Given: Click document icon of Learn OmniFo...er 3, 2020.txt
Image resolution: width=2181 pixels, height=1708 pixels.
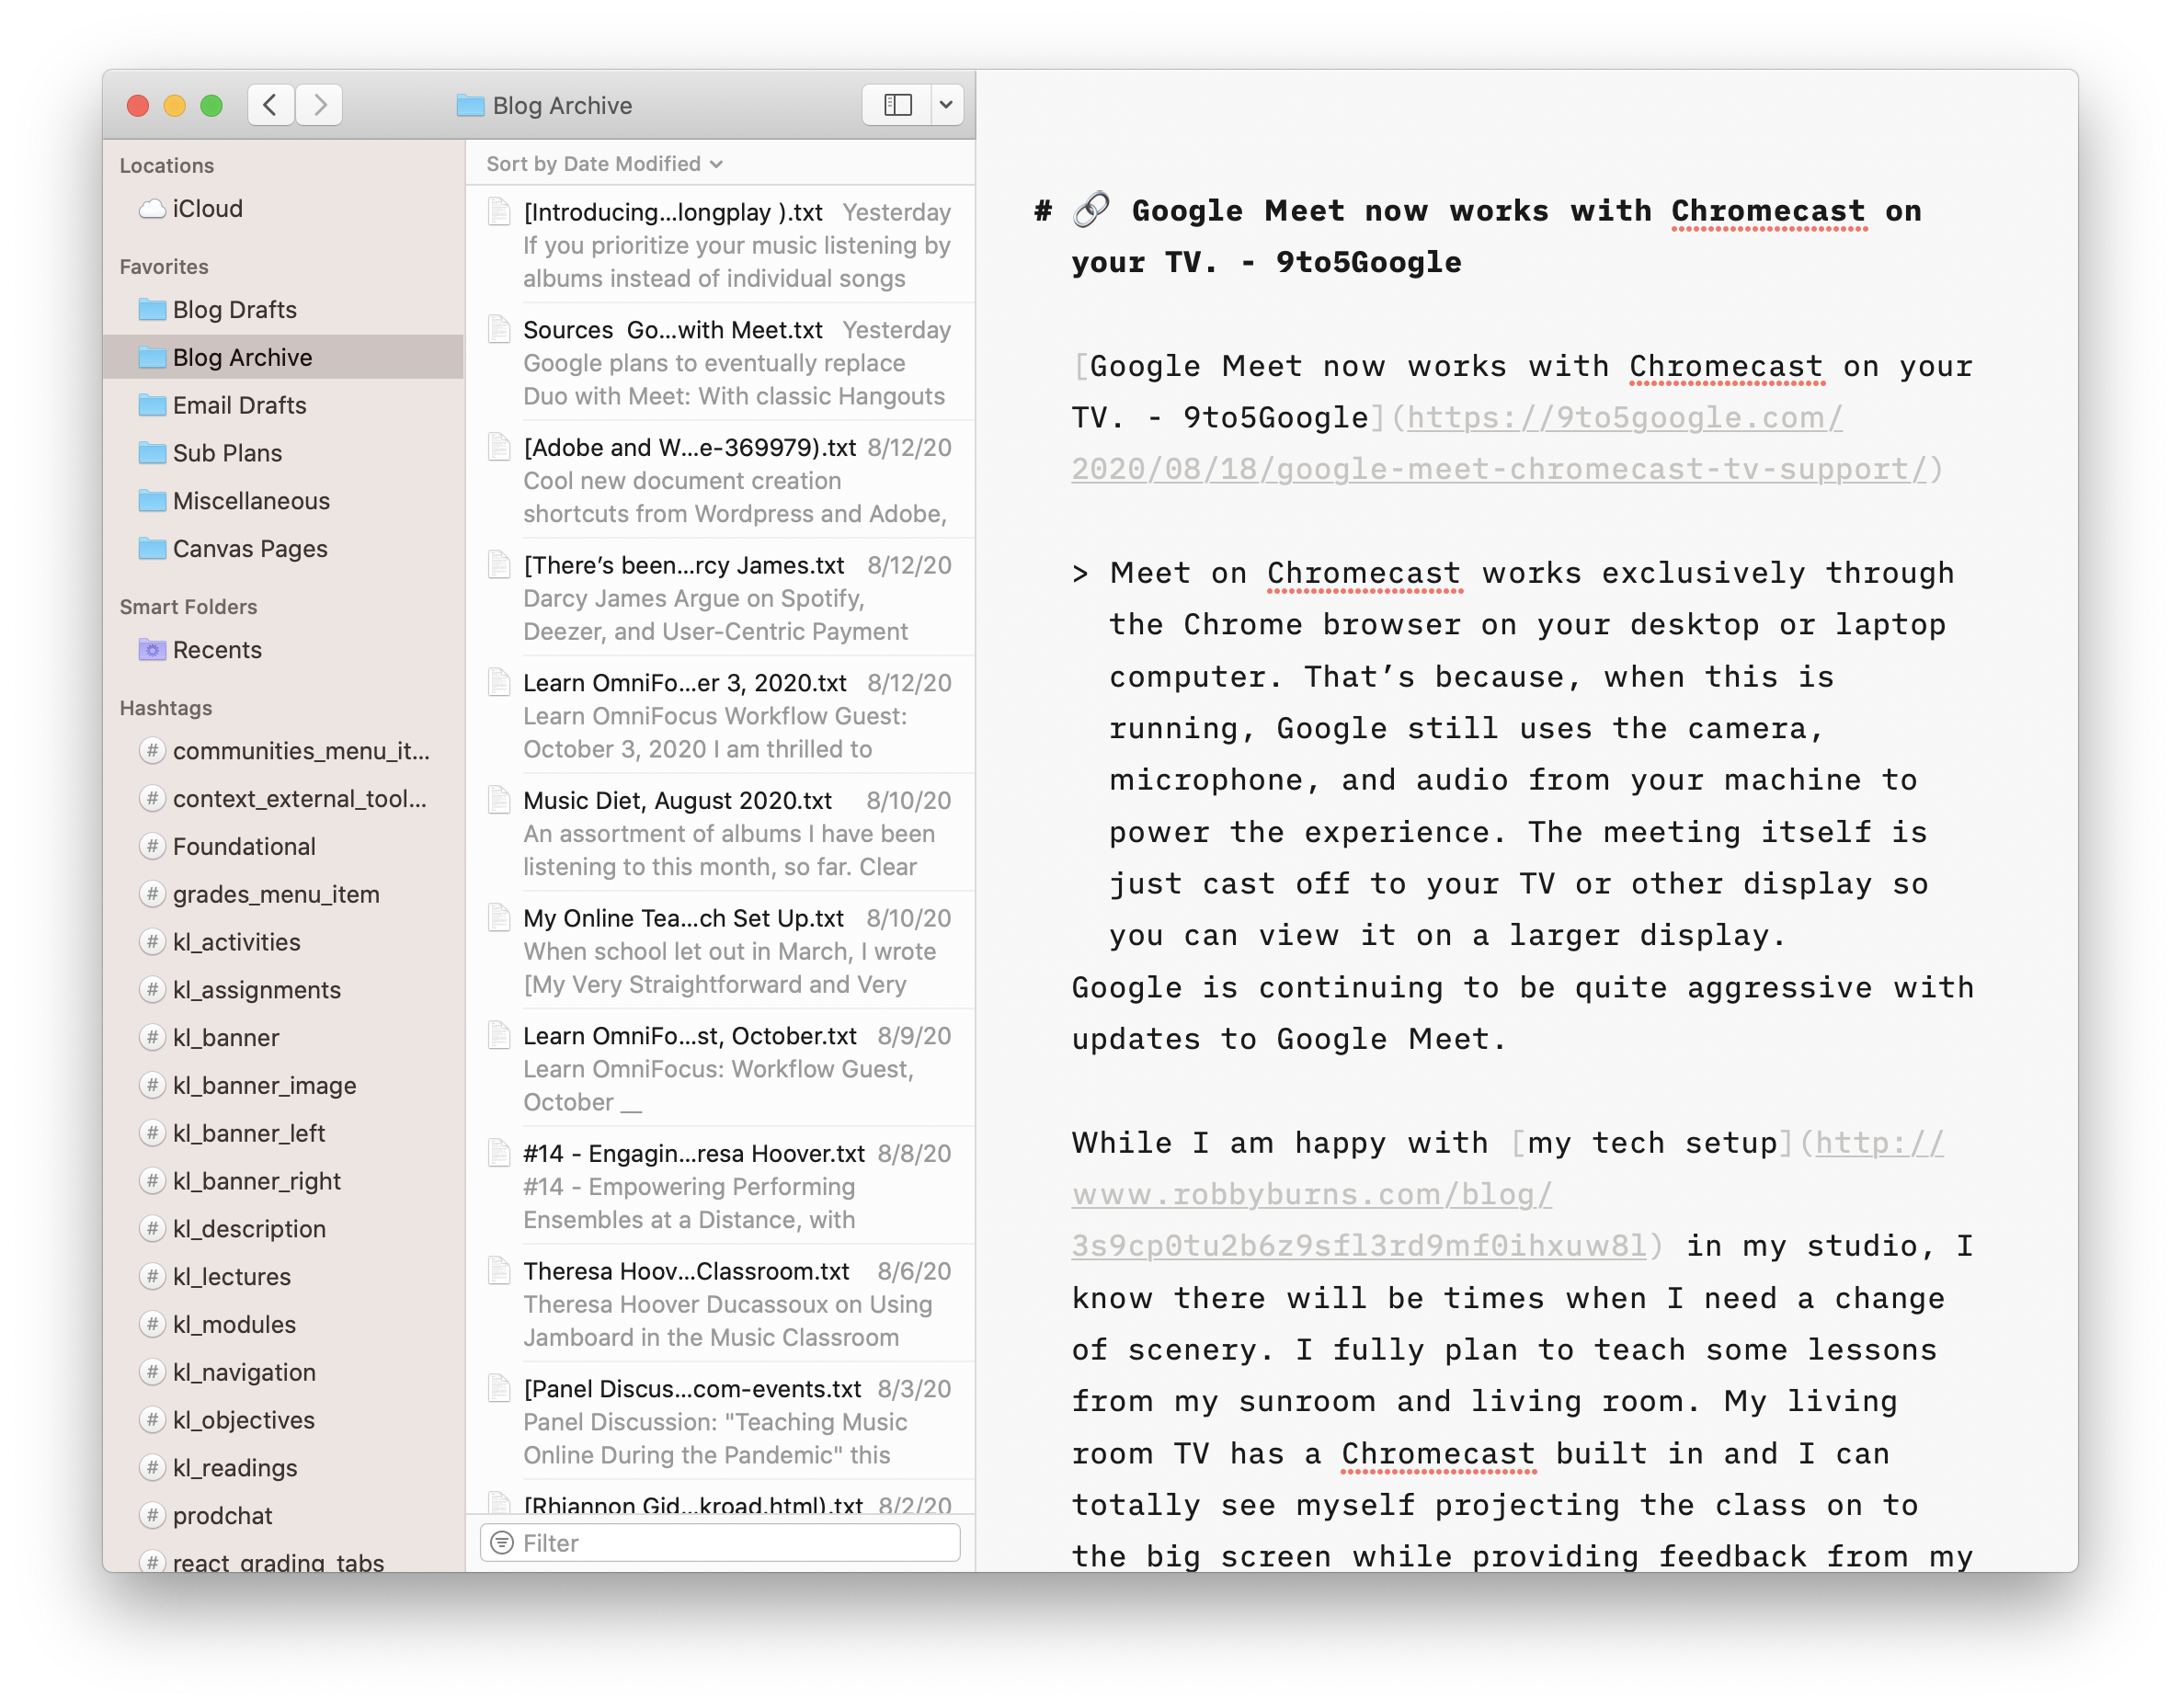Looking at the screenshot, I should tap(498, 682).
